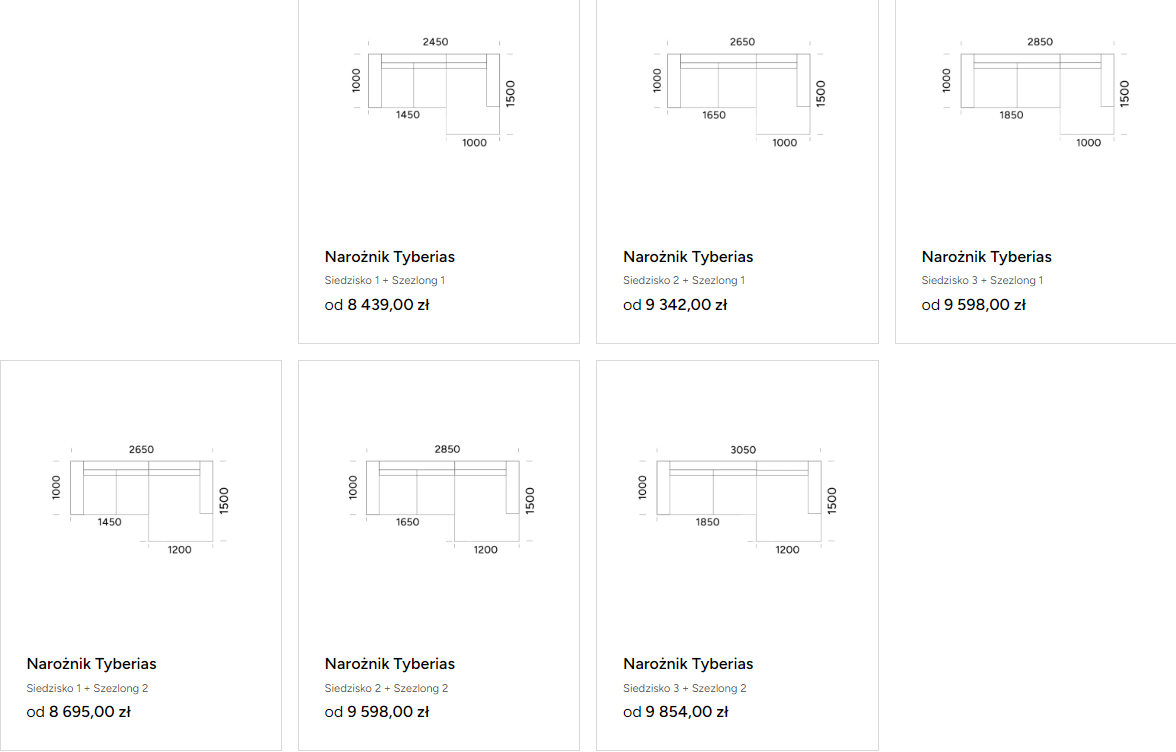
Task: Open Narożnik Tyberias title above Siedzisko 3 + Szezlong 1
Action: [986, 257]
